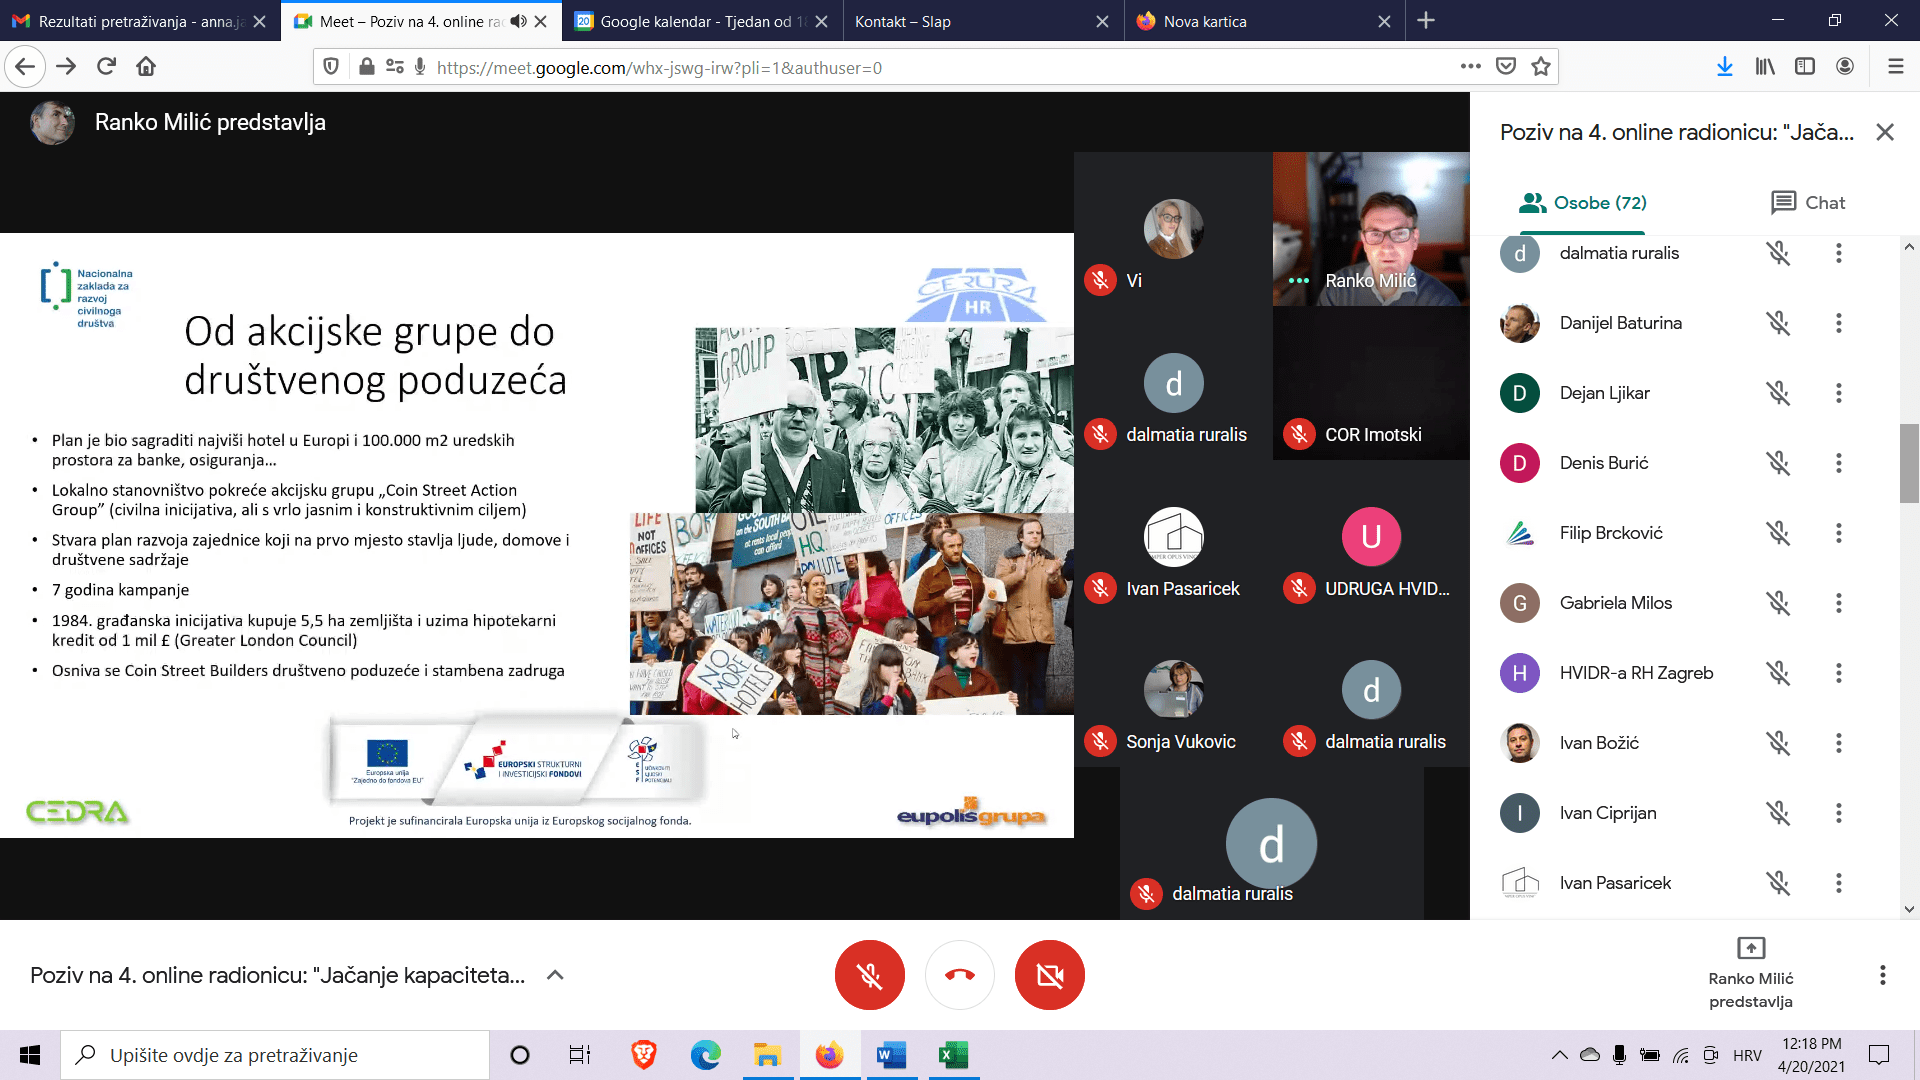Click the red hang up call button
1920x1080 pixels.
[959, 975]
